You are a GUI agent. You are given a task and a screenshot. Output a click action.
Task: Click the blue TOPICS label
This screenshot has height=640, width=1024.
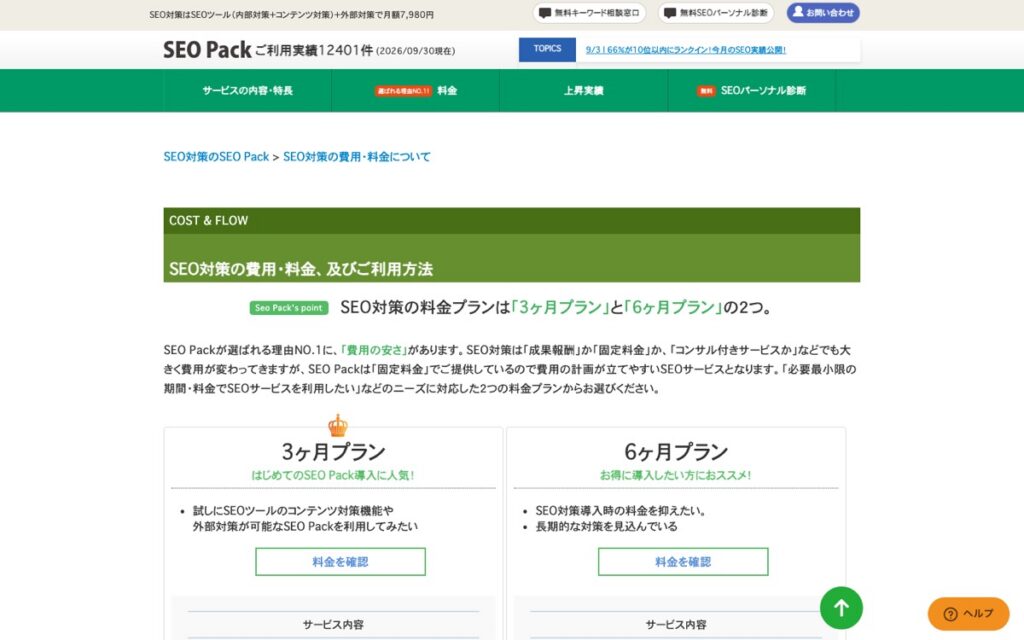click(547, 49)
